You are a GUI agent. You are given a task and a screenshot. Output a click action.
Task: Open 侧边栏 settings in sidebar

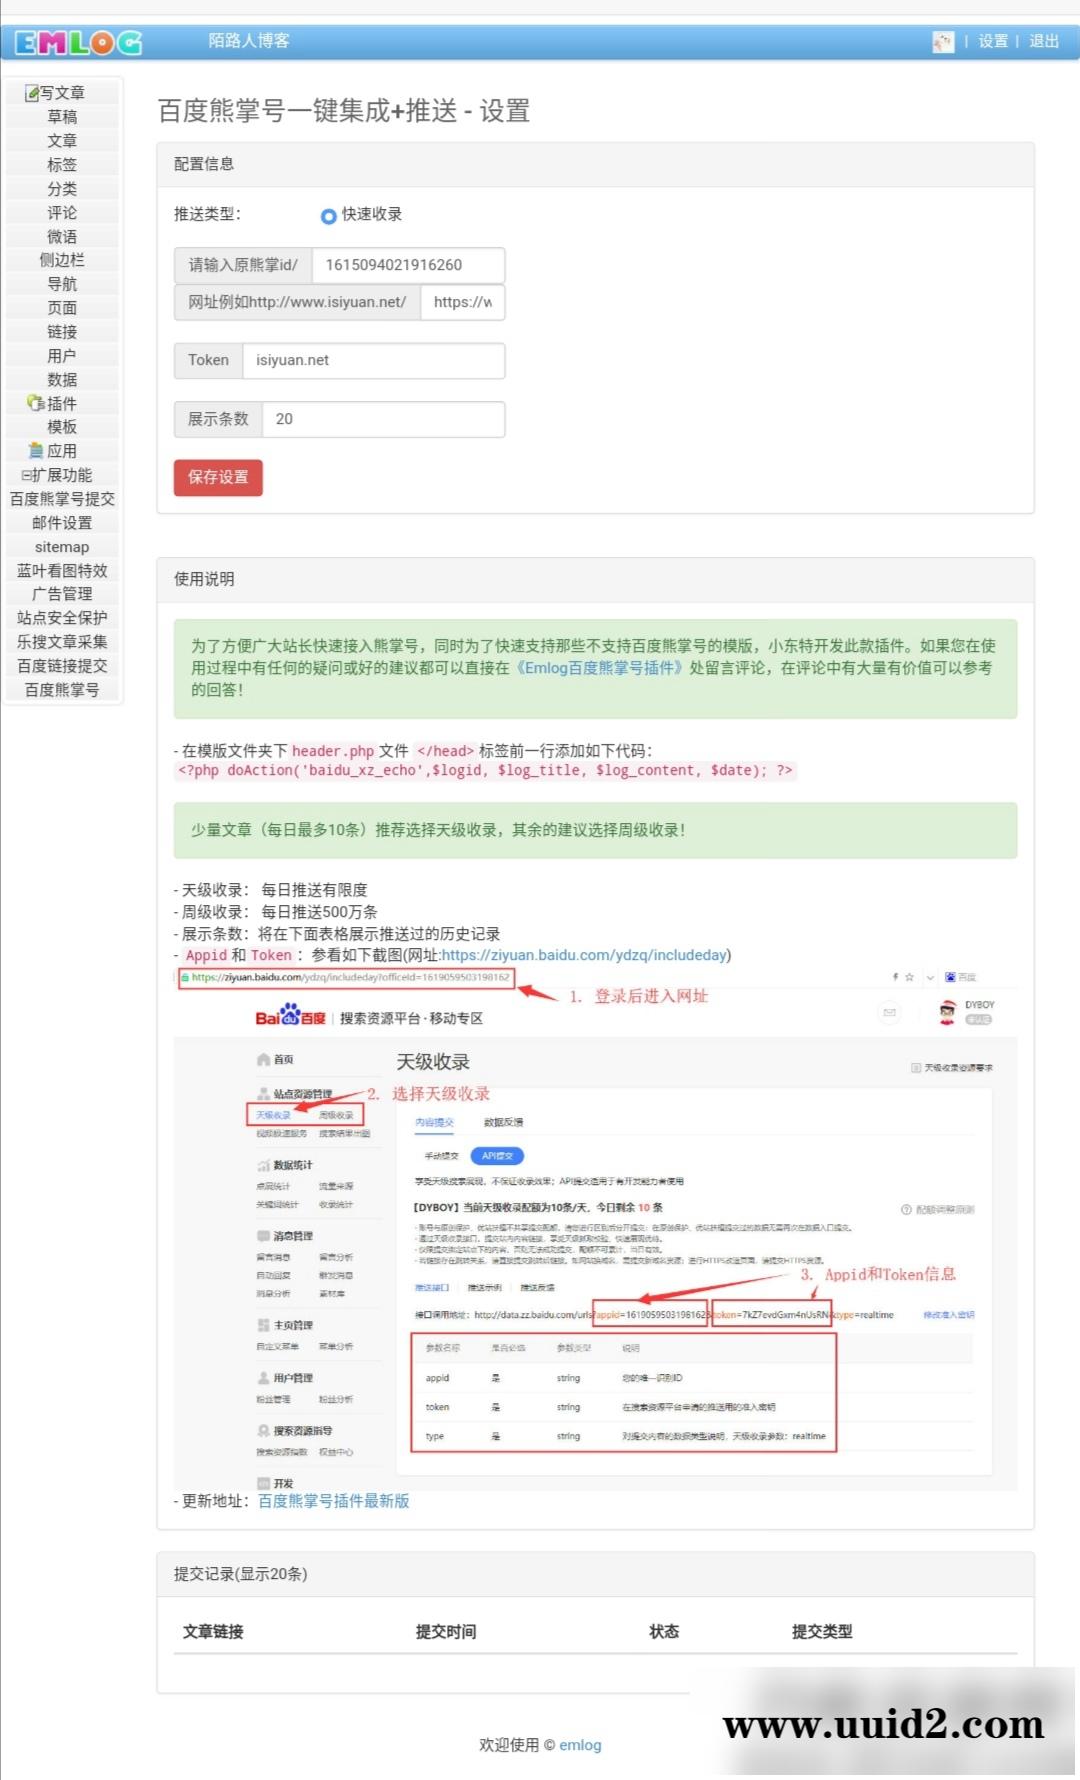tap(62, 260)
